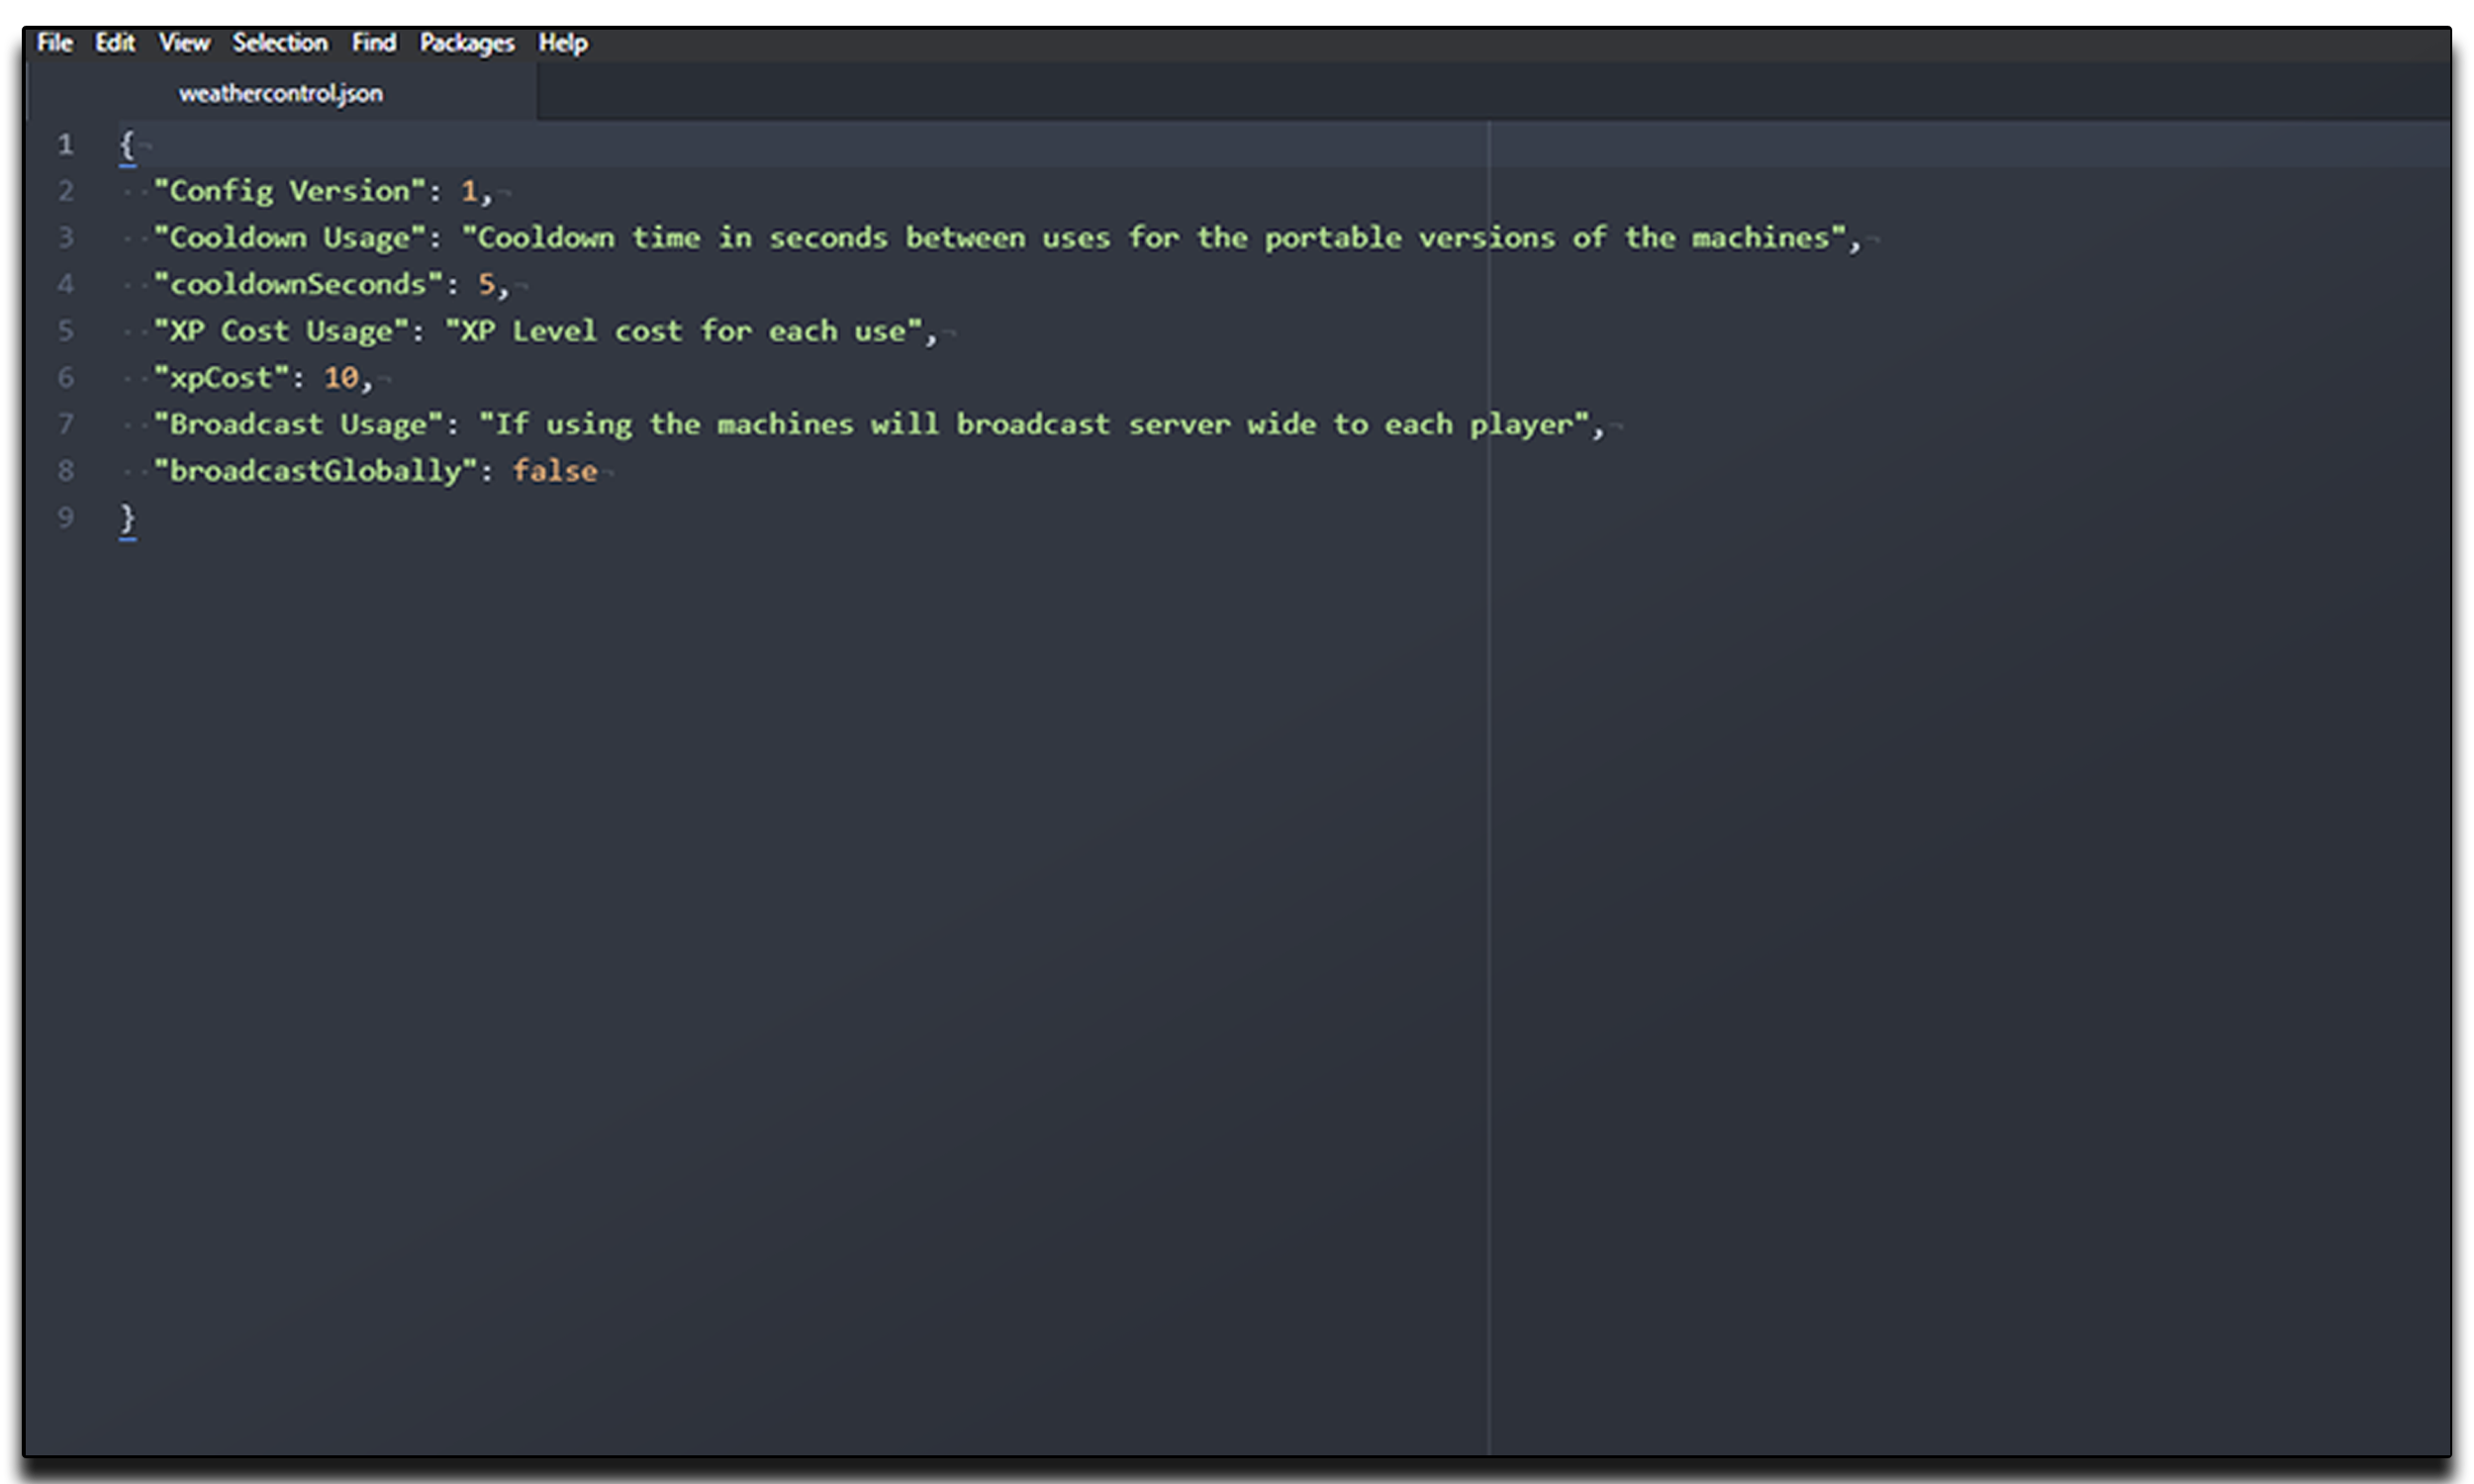Click line number 7 in gutter
Screen dimensions: 2474x1484
click(66, 424)
